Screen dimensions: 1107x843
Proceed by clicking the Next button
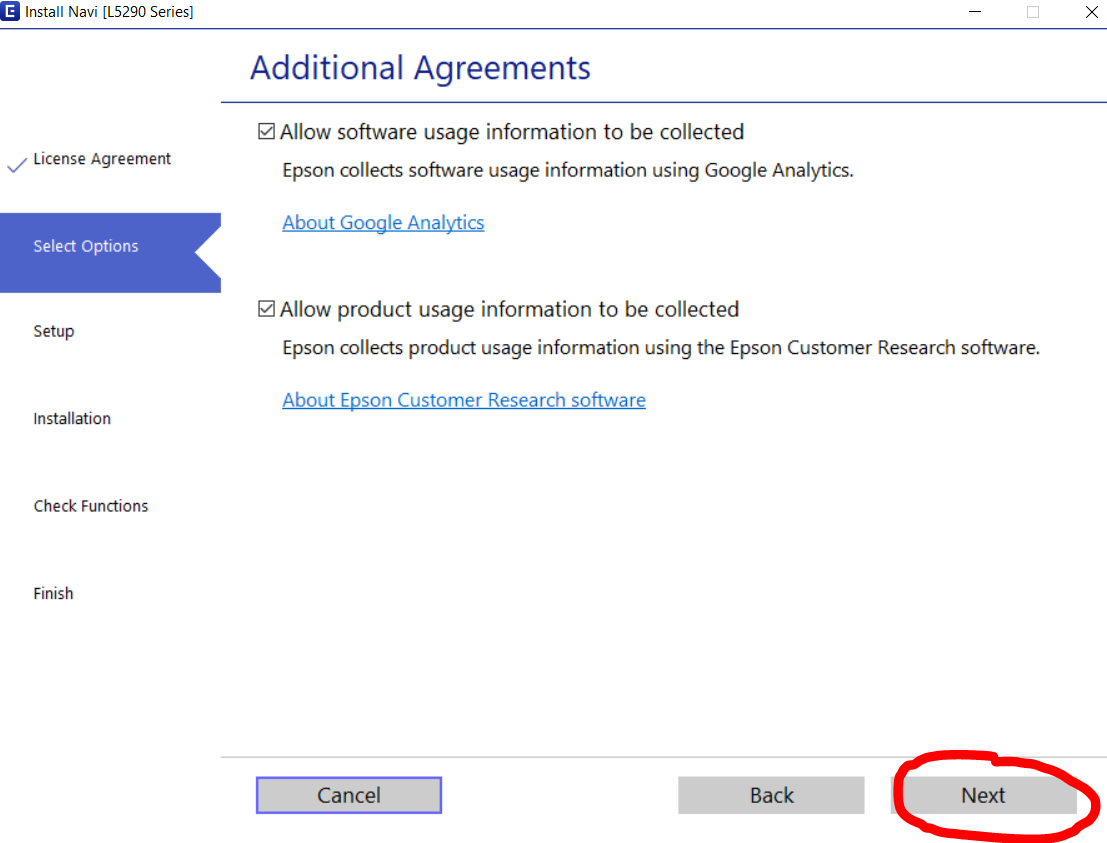point(983,795)
